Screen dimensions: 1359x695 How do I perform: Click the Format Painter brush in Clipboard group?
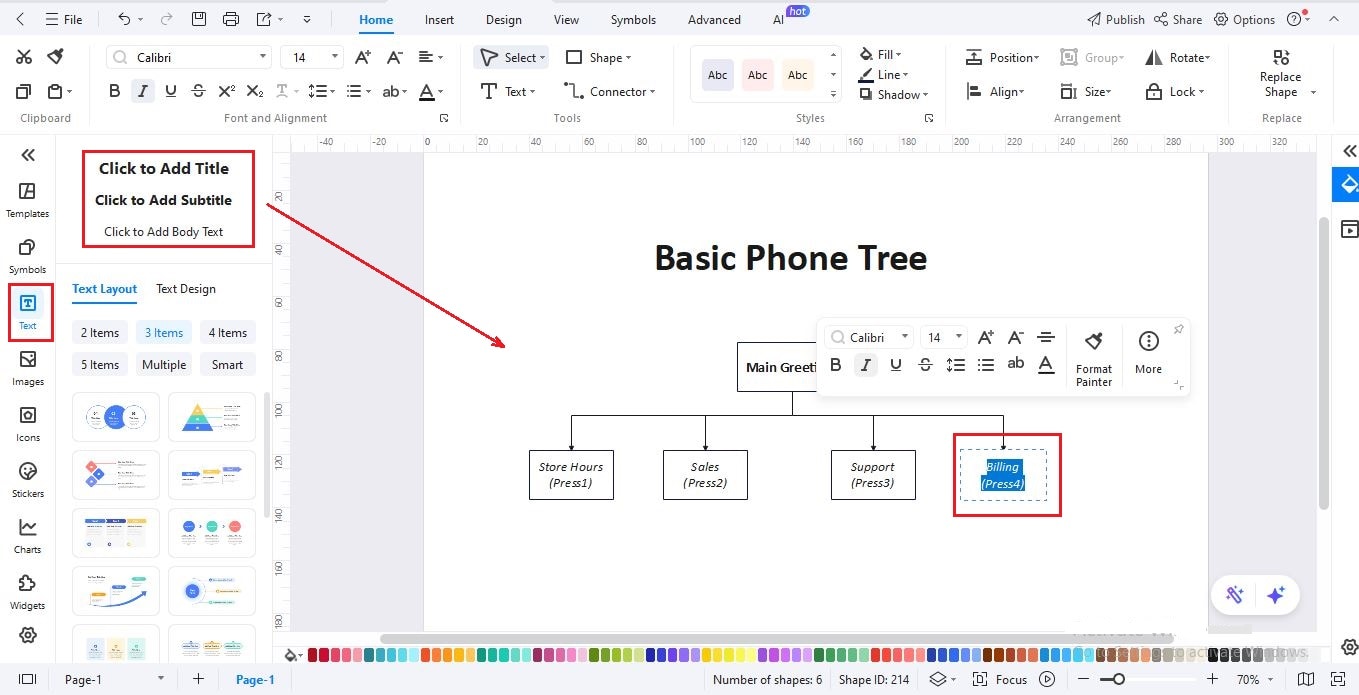(56, 57)
